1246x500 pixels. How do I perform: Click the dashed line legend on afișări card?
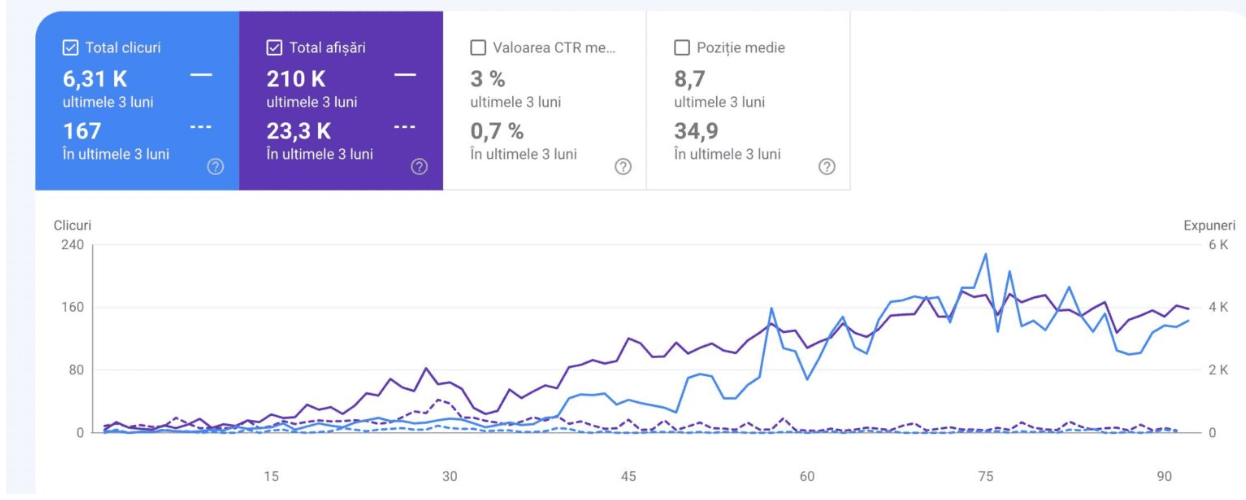[x=405, y=127]
